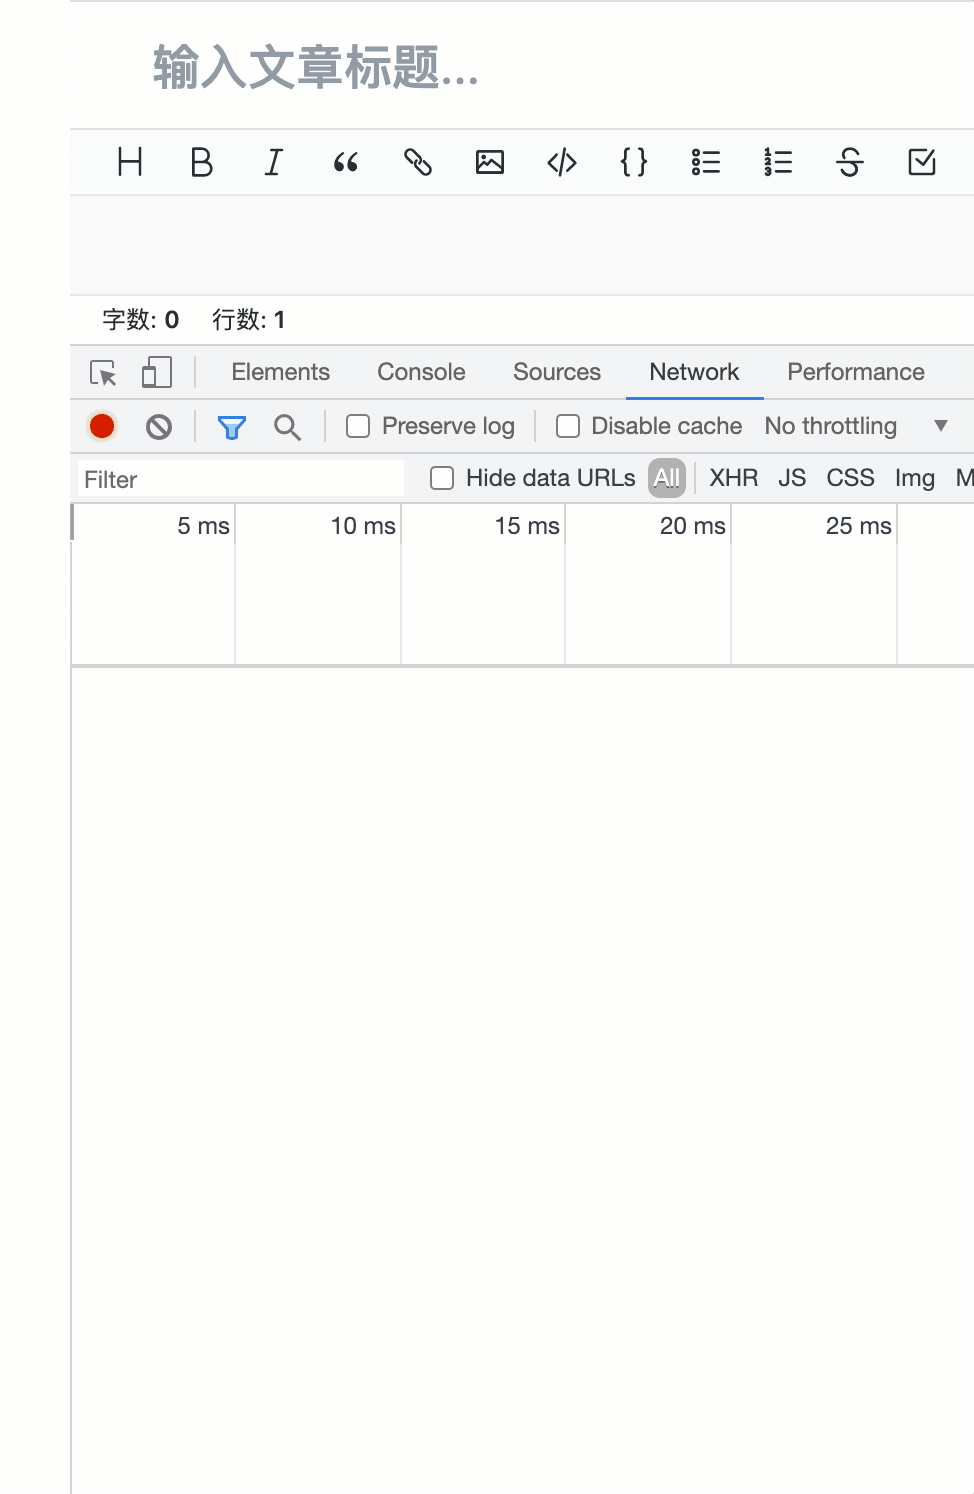
Task: Insert a code block with braces icon
Action: (634, 162)
